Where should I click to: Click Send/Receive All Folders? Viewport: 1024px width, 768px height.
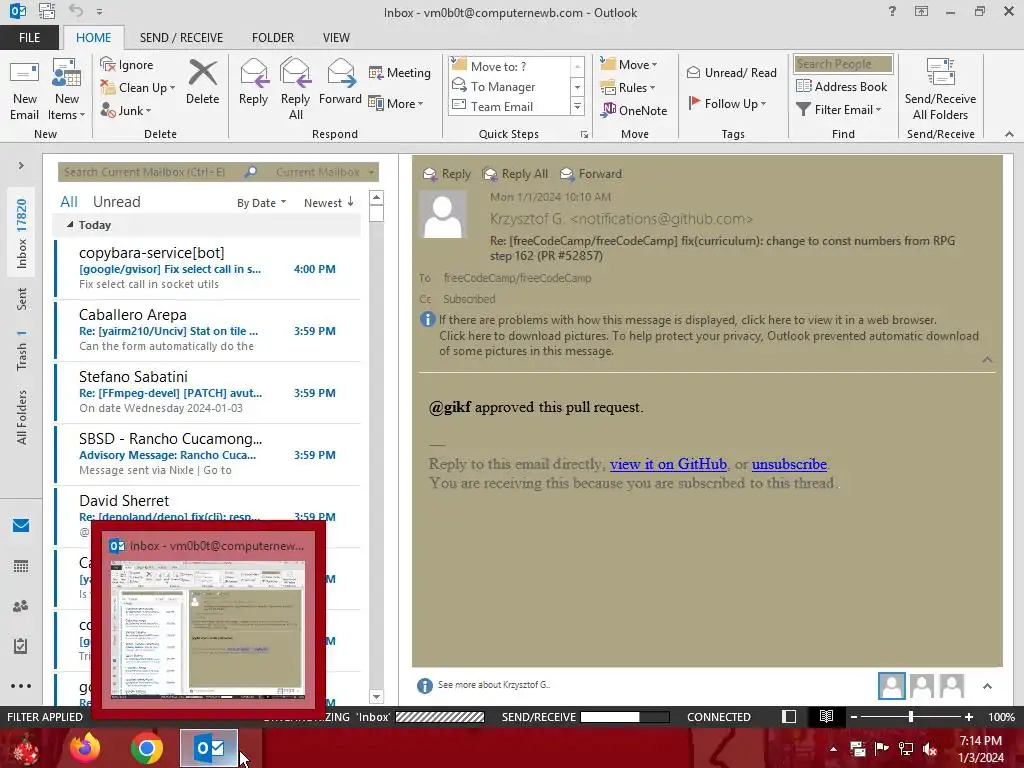point(940,89)
